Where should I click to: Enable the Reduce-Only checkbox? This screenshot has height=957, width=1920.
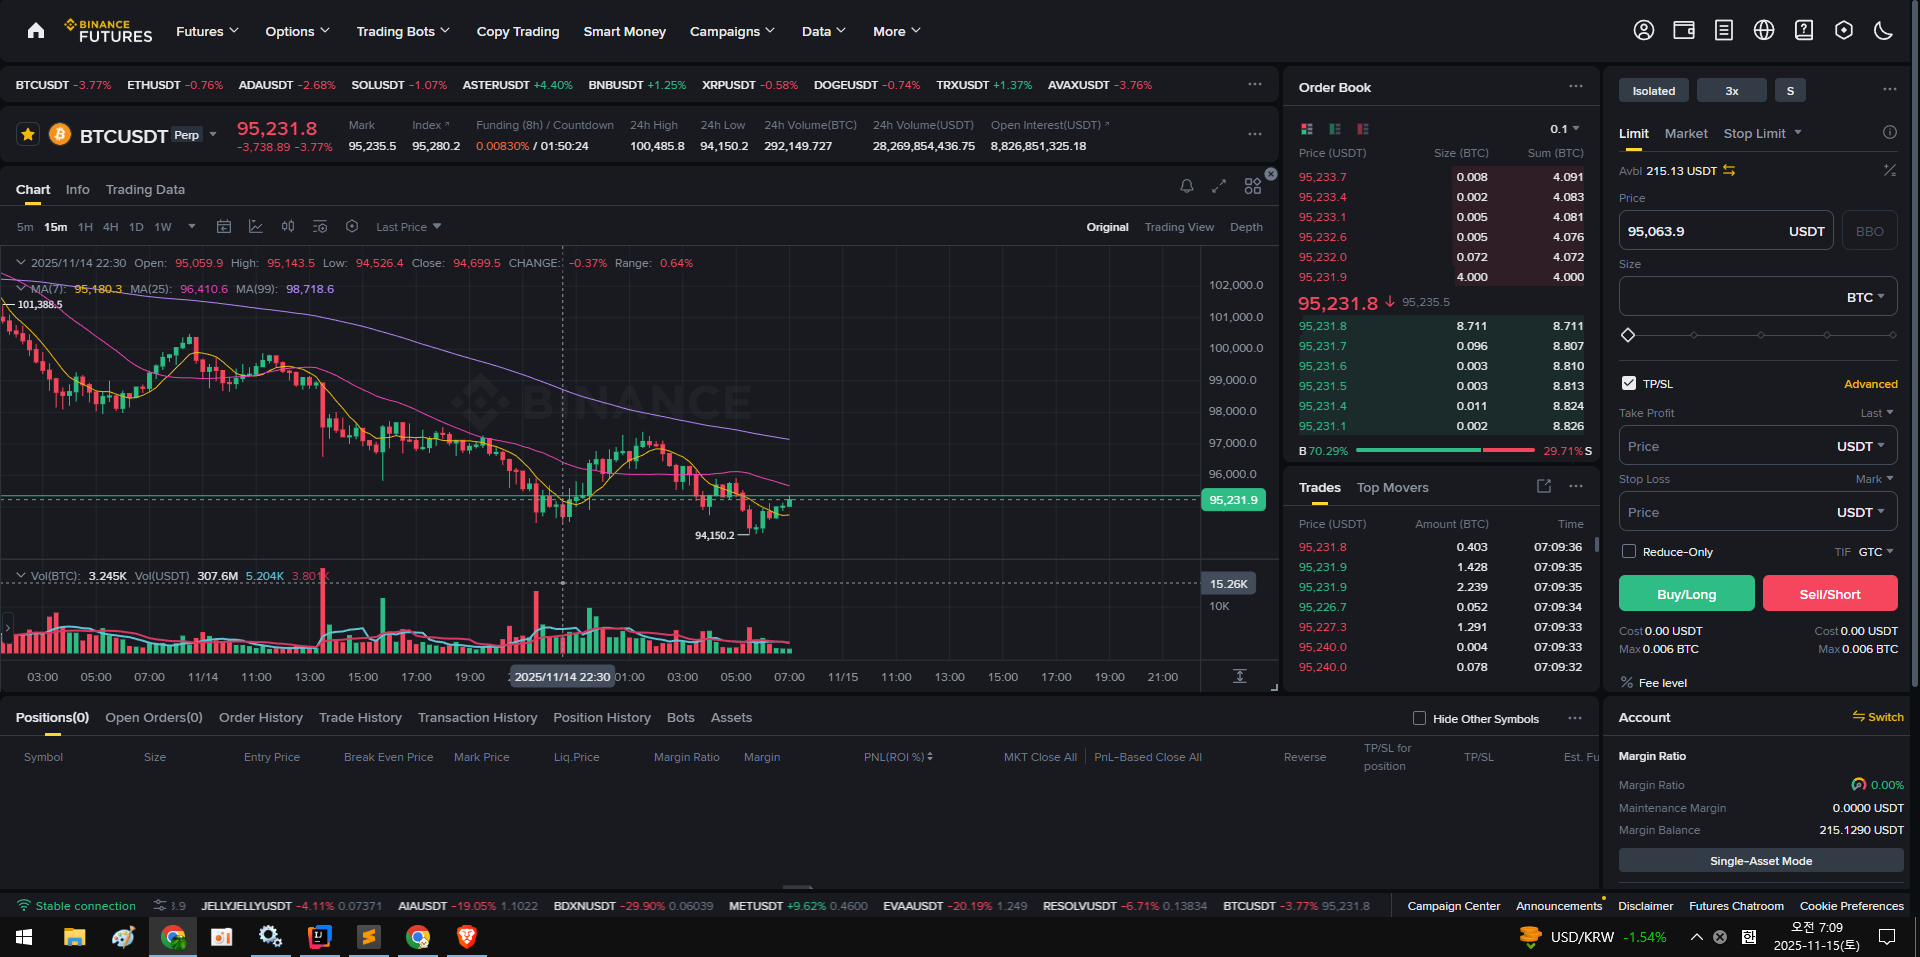1629,551
